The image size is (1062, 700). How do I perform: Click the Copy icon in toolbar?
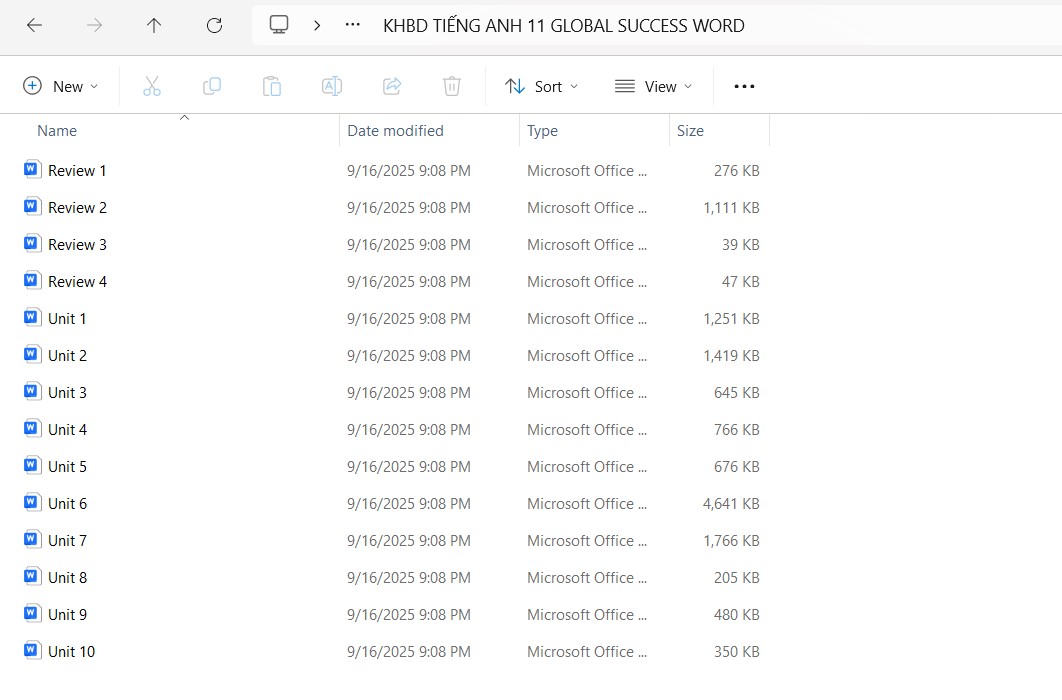click(212, 87)
